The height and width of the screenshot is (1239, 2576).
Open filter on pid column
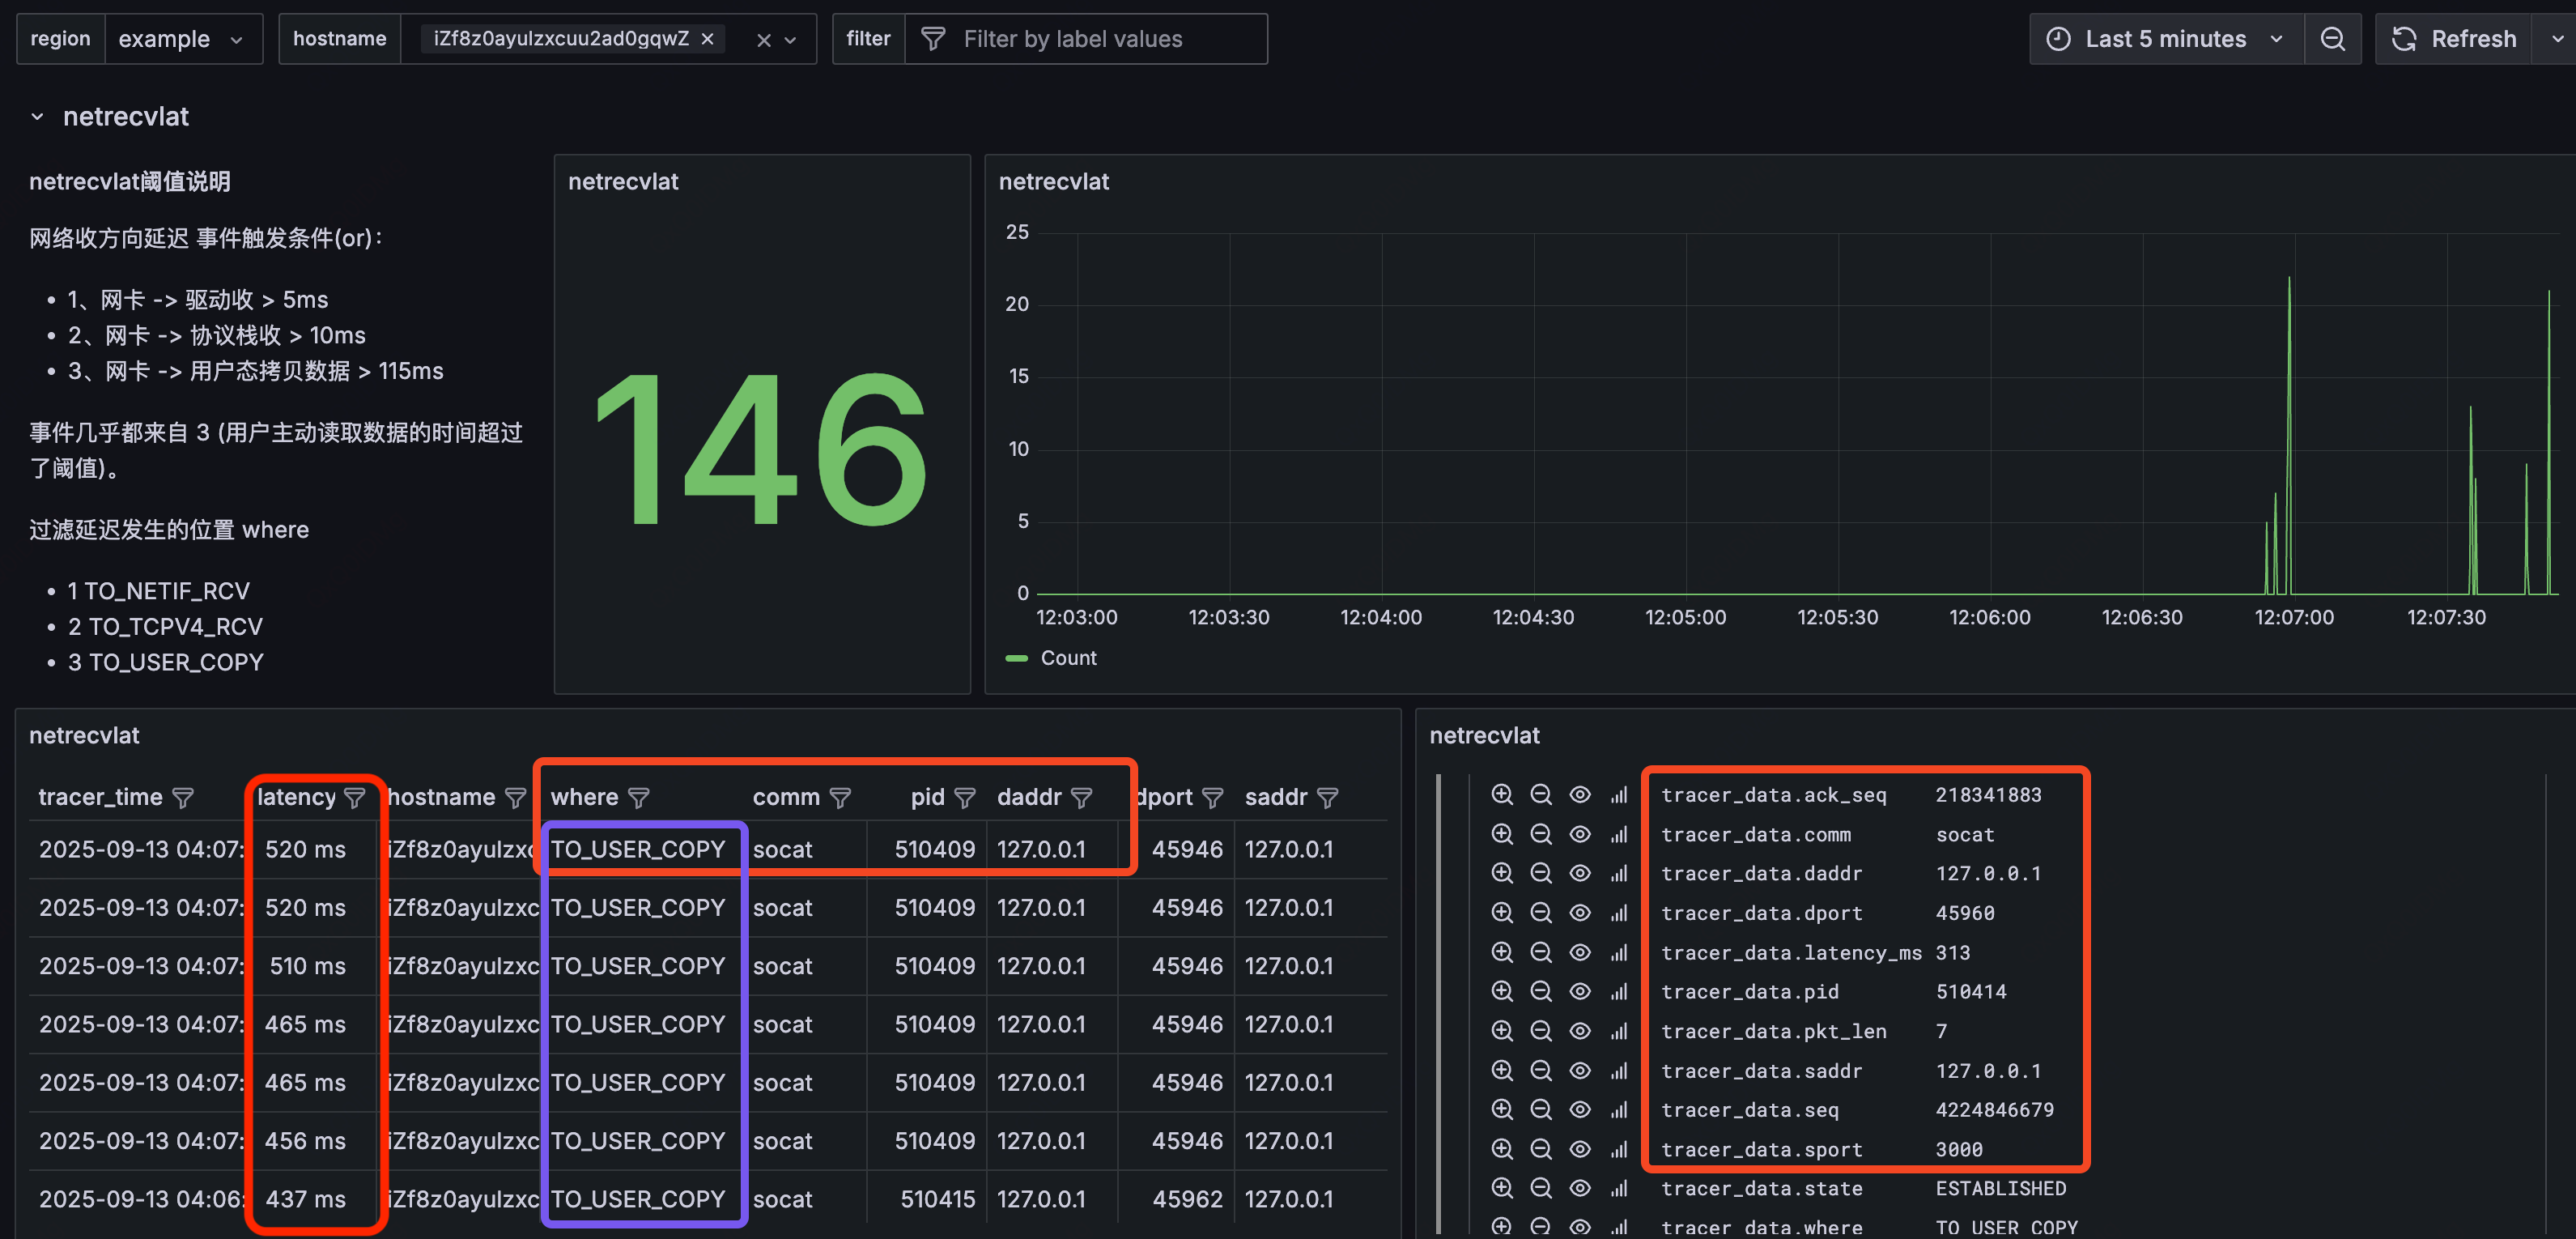pos(965,798)
